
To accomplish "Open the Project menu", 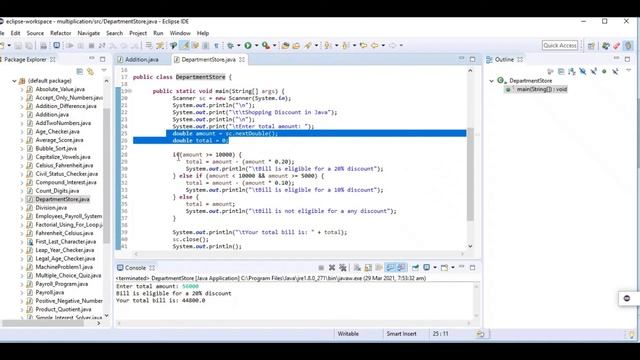I will 138,33.
